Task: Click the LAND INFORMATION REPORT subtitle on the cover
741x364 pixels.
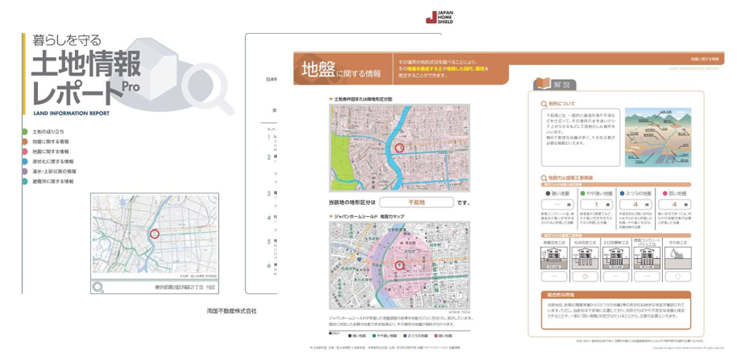Action: click(71, 113)
